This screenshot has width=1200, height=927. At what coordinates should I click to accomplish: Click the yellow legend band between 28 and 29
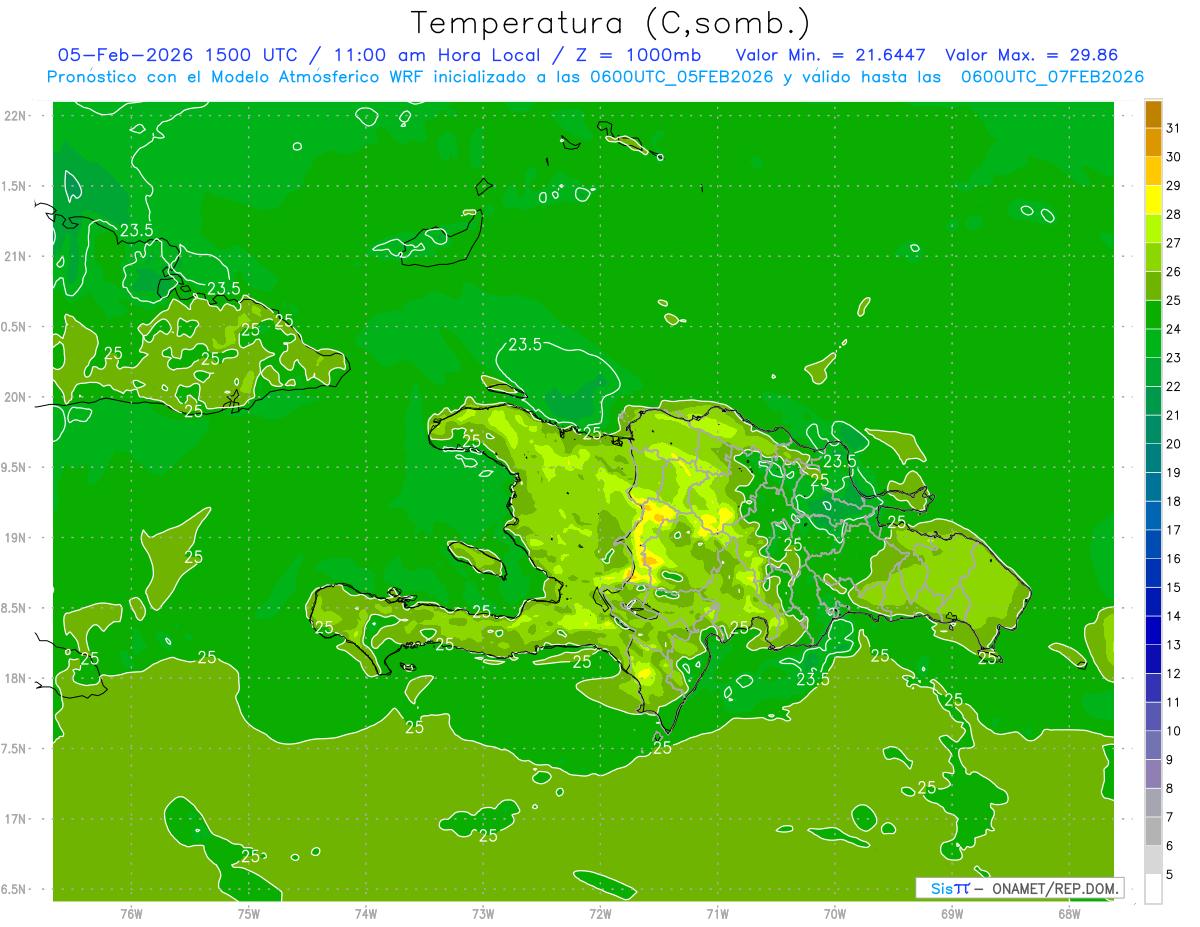[1153, 200]
